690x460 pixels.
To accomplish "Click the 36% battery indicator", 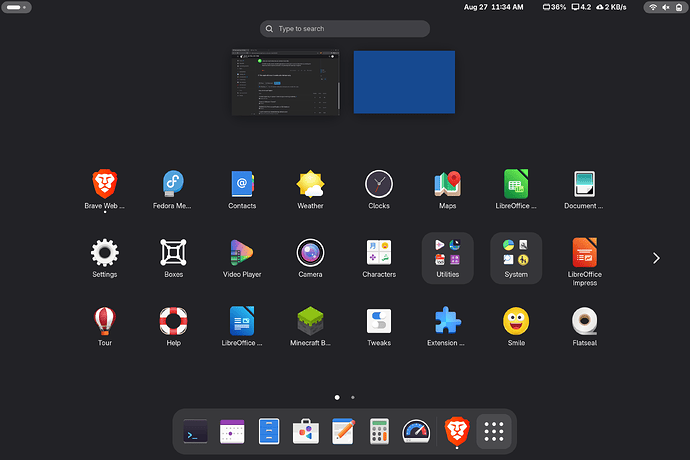I will tap(554, 7).
